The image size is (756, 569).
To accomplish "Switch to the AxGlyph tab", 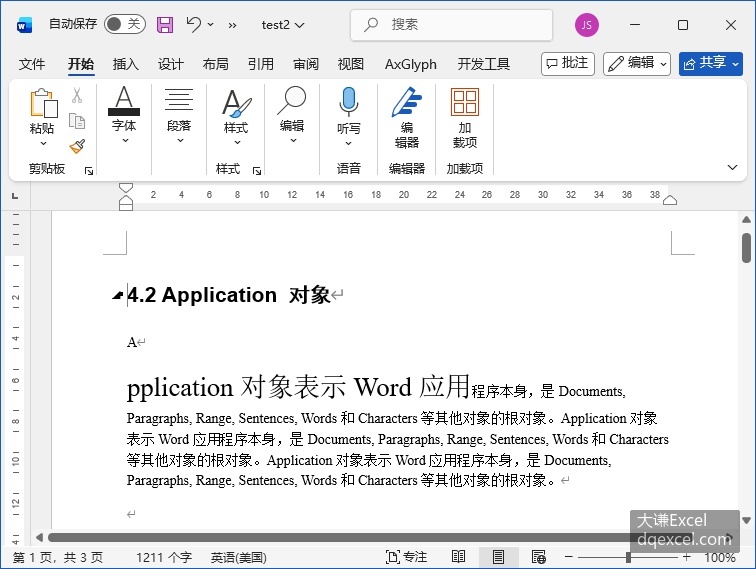I will click(411, 64).
